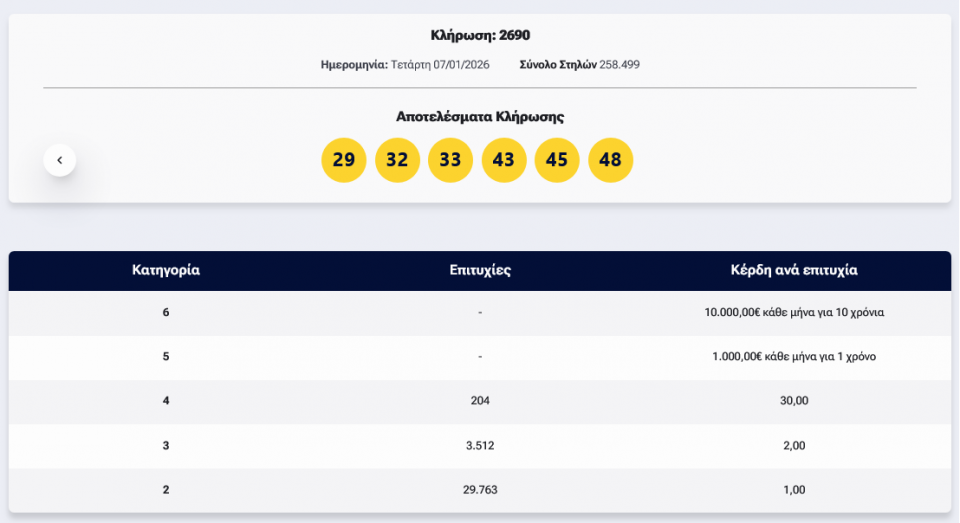Click the Κατηγορία column header
The image size is (960, 523).
click(166, 270)
